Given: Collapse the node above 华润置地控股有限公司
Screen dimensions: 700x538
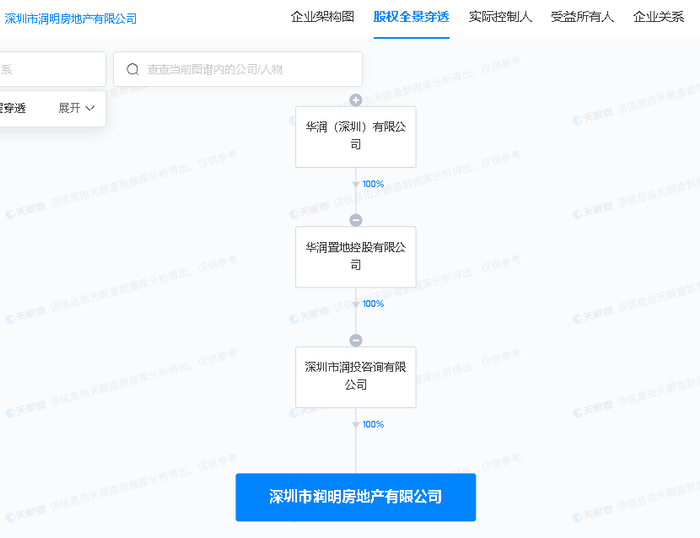Looking at the screenshot, I should click(x=355, y=220).
